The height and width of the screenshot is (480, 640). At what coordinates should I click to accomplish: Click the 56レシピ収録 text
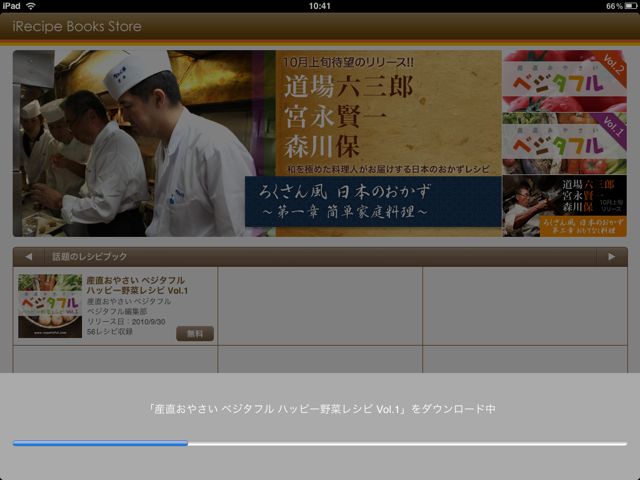110,332
